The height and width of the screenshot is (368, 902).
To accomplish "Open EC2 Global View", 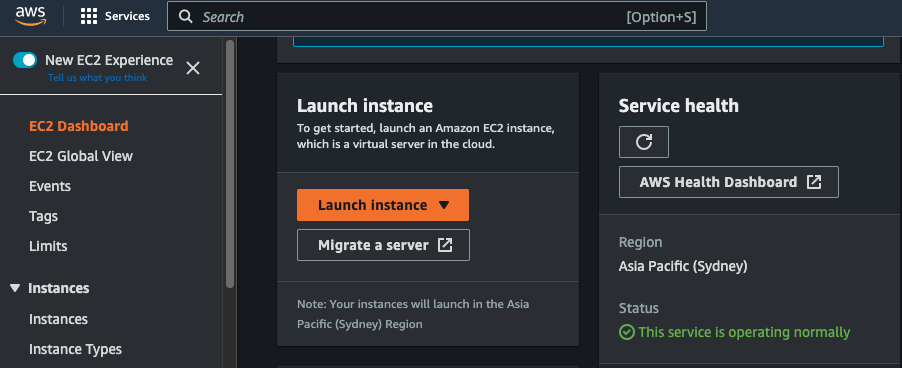I will (x=81, y=156).
